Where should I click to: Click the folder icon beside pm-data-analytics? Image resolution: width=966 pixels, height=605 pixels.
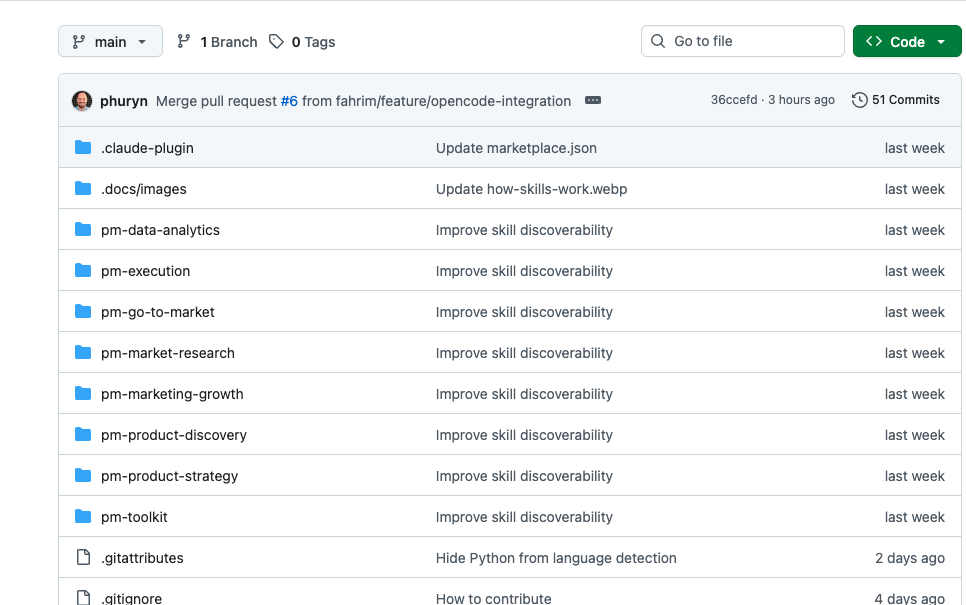[x=83, y=229]
